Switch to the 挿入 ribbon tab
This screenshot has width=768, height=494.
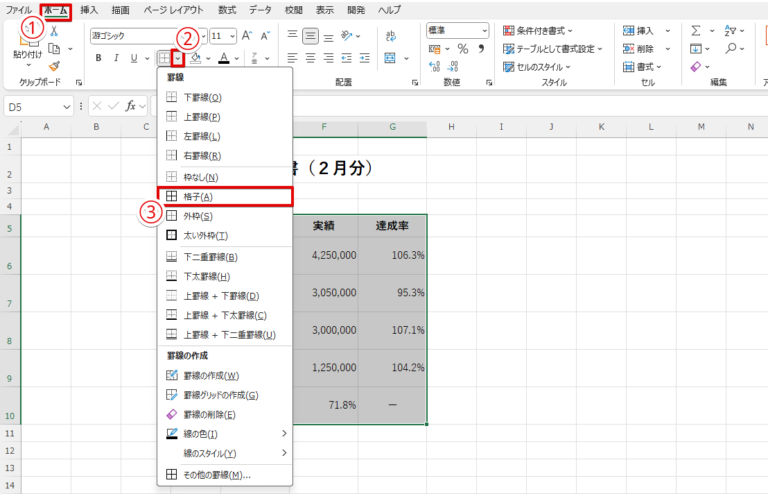tap(89, 9)
